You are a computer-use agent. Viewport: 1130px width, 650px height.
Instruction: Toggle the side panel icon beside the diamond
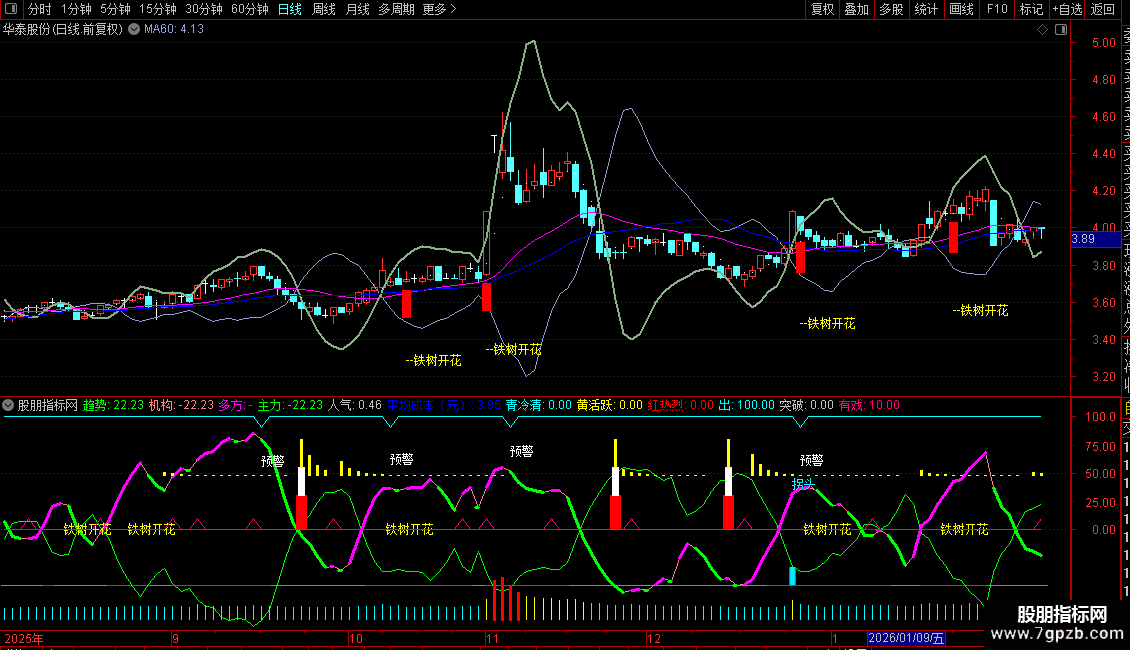[1059, 30]
